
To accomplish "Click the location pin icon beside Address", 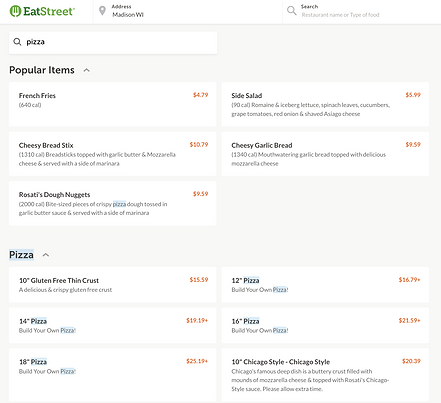I will point(103,11).
